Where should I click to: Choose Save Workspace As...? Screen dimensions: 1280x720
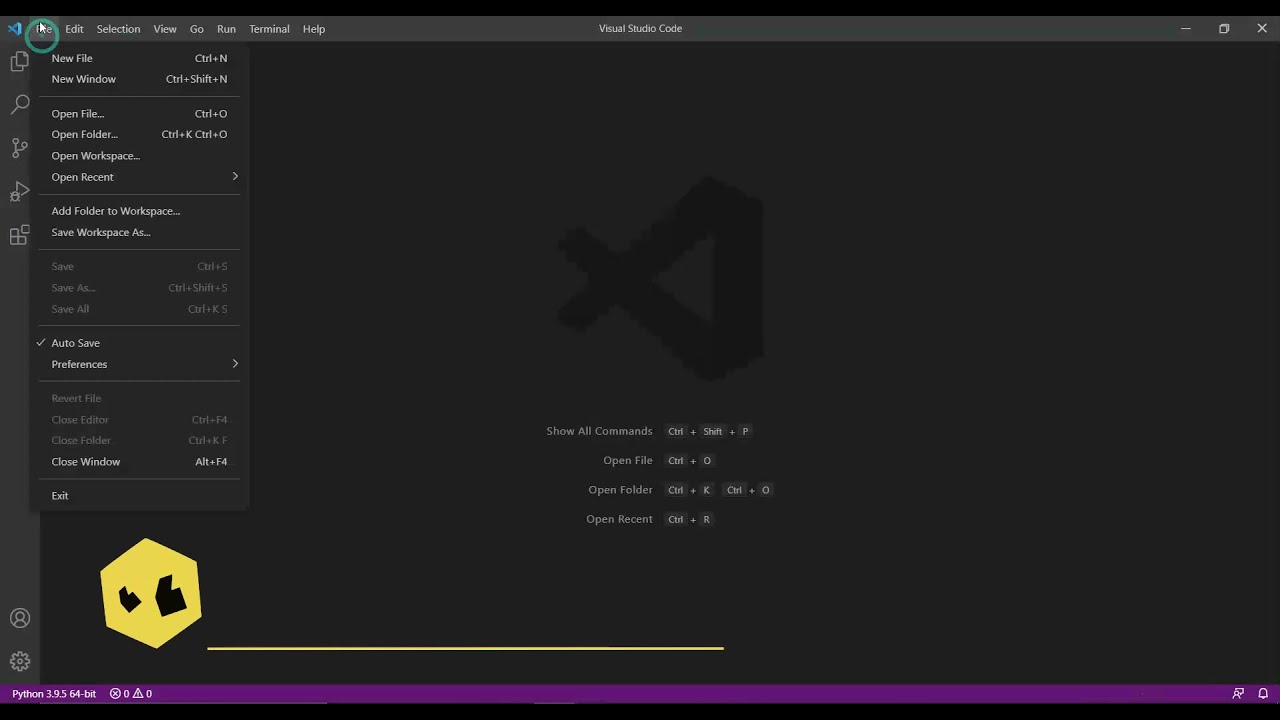click(139, 232)
